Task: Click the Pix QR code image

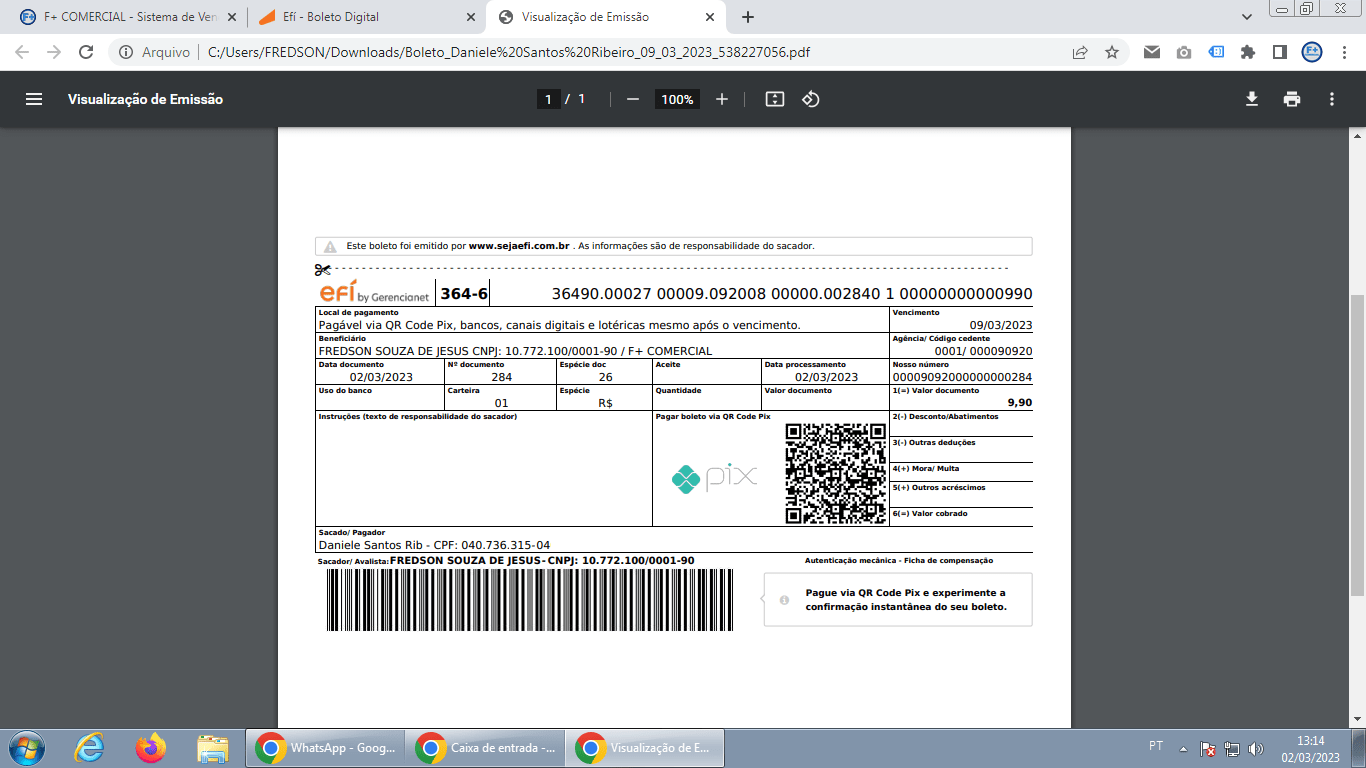Action: [836, 474]
